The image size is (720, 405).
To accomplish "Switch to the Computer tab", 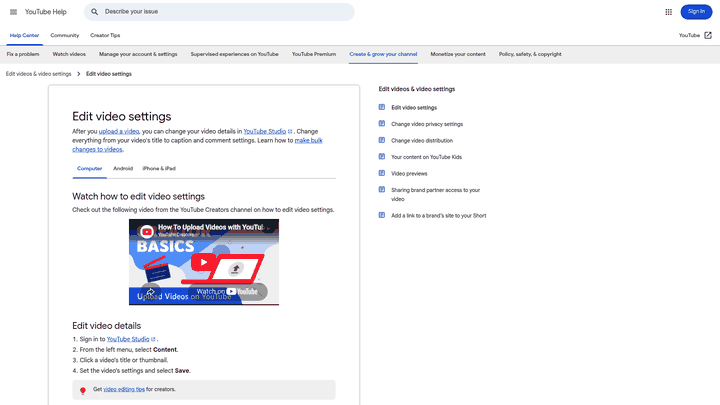I will point(90,169).
